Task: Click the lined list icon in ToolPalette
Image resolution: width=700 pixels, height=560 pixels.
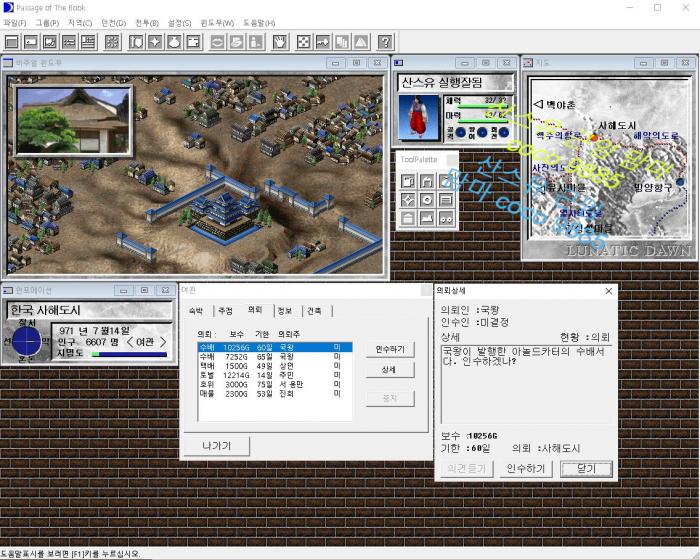Action: tap(446, 200)
